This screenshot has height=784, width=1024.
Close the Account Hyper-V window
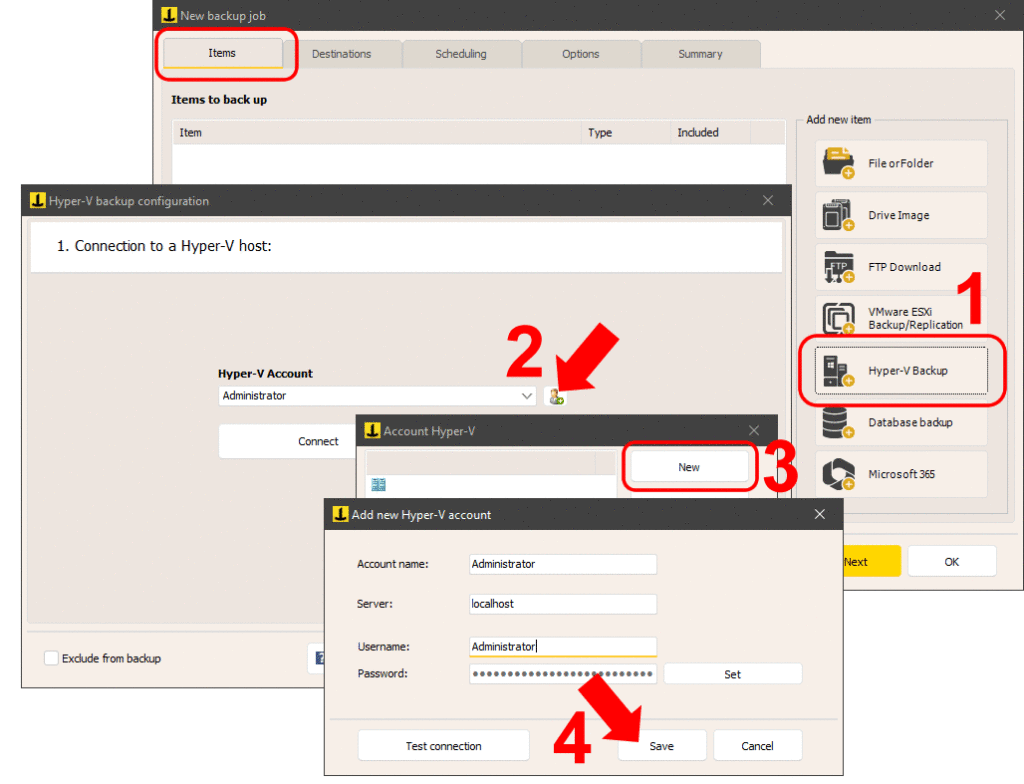click(x=754, y=431)
